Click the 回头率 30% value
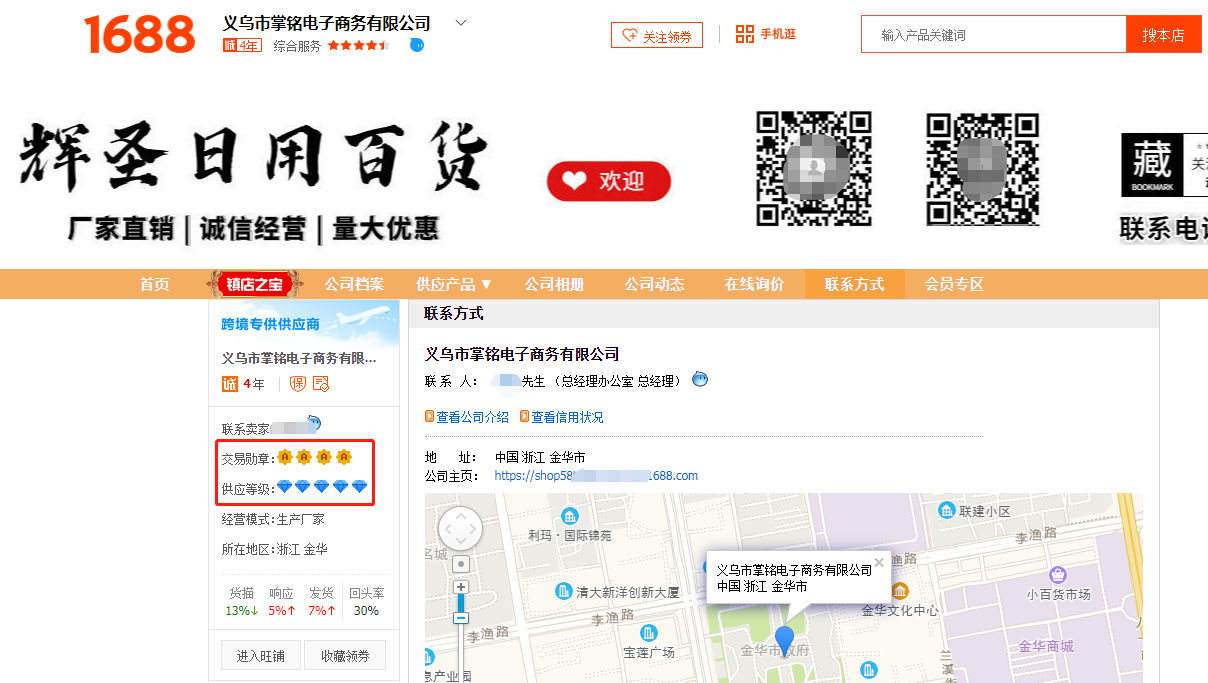 click(366, 610)
